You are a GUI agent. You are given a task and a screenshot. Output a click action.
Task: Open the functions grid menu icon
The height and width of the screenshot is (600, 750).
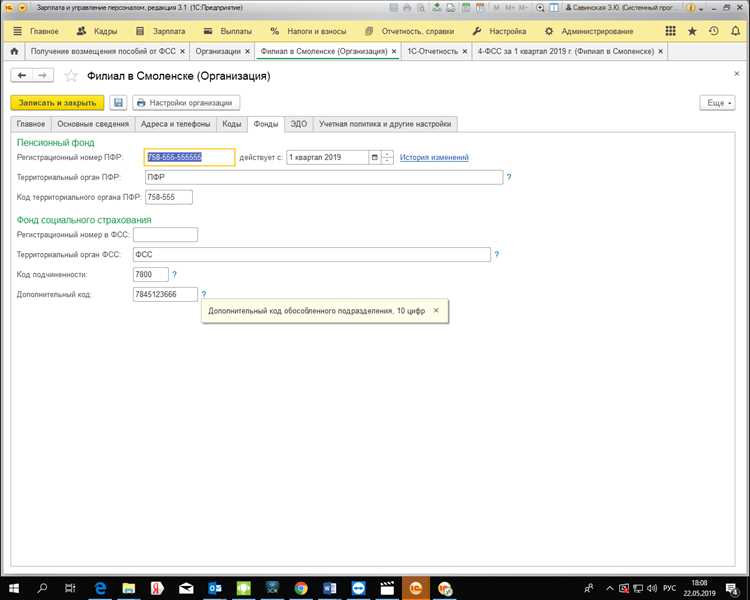pyautogui.click(x=671, y=32)
